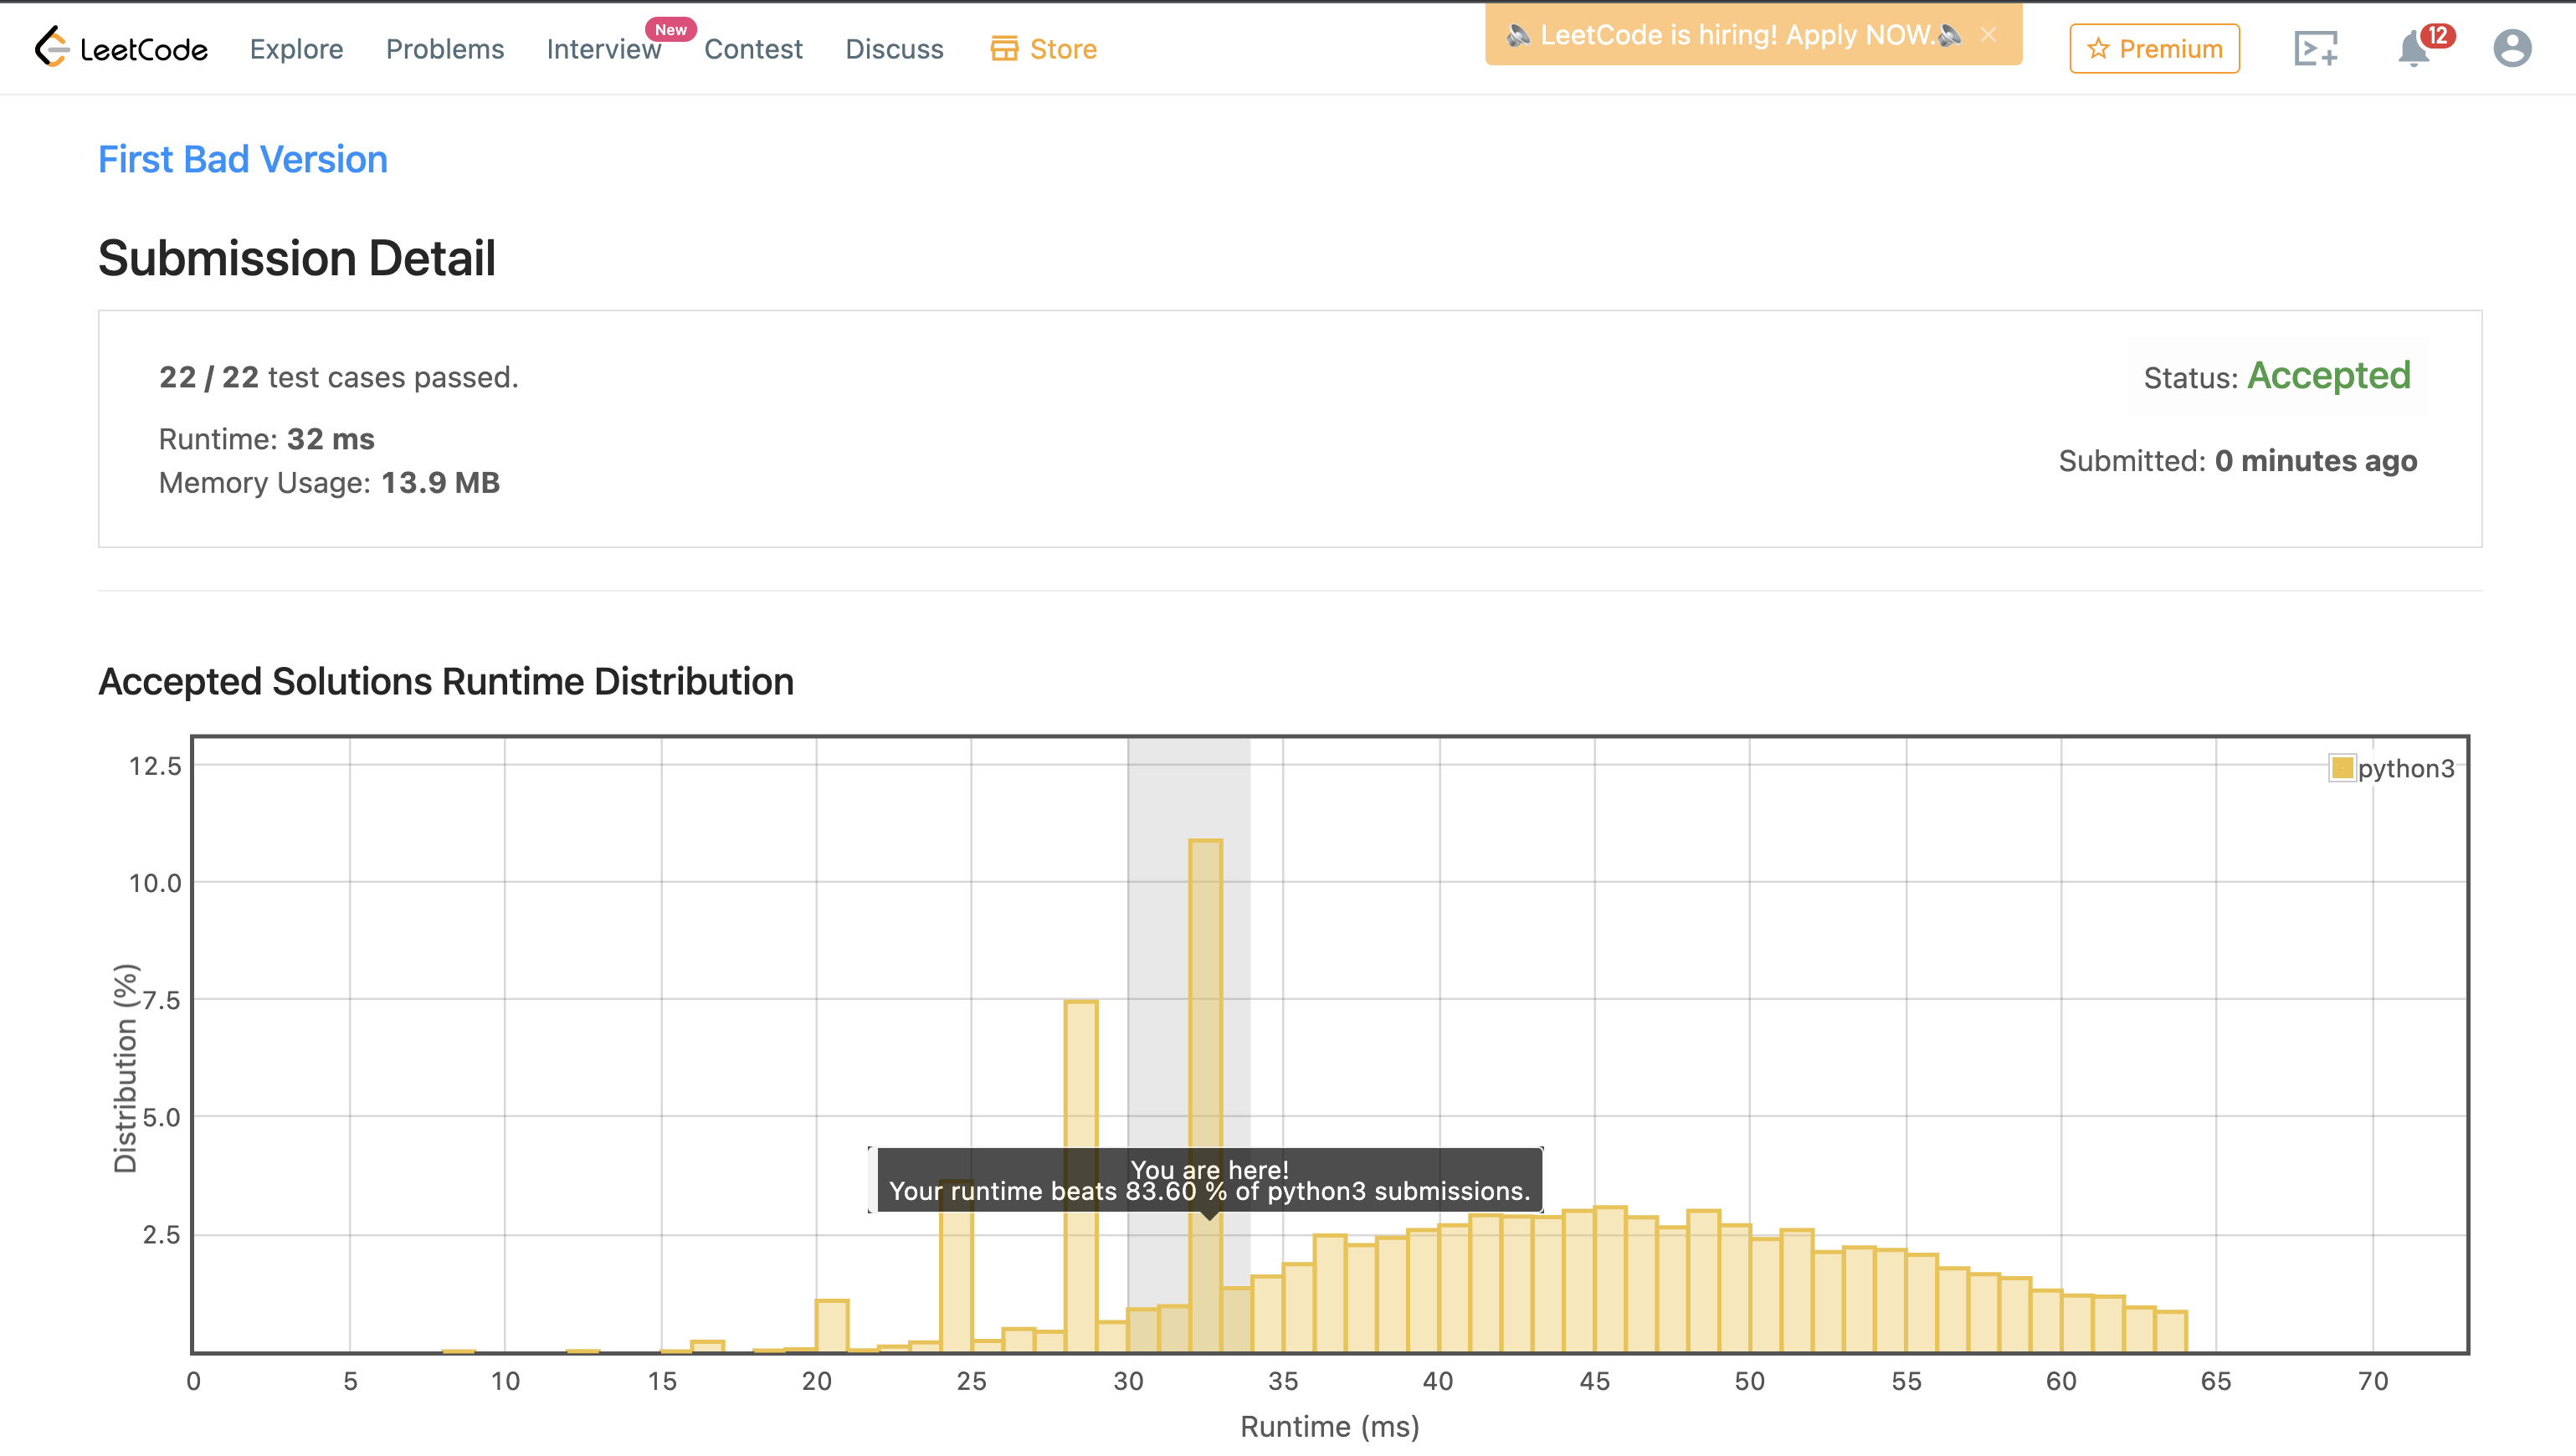The image size is (2576, 1456).
Task: Go to the Problems page
Action: 445,49
